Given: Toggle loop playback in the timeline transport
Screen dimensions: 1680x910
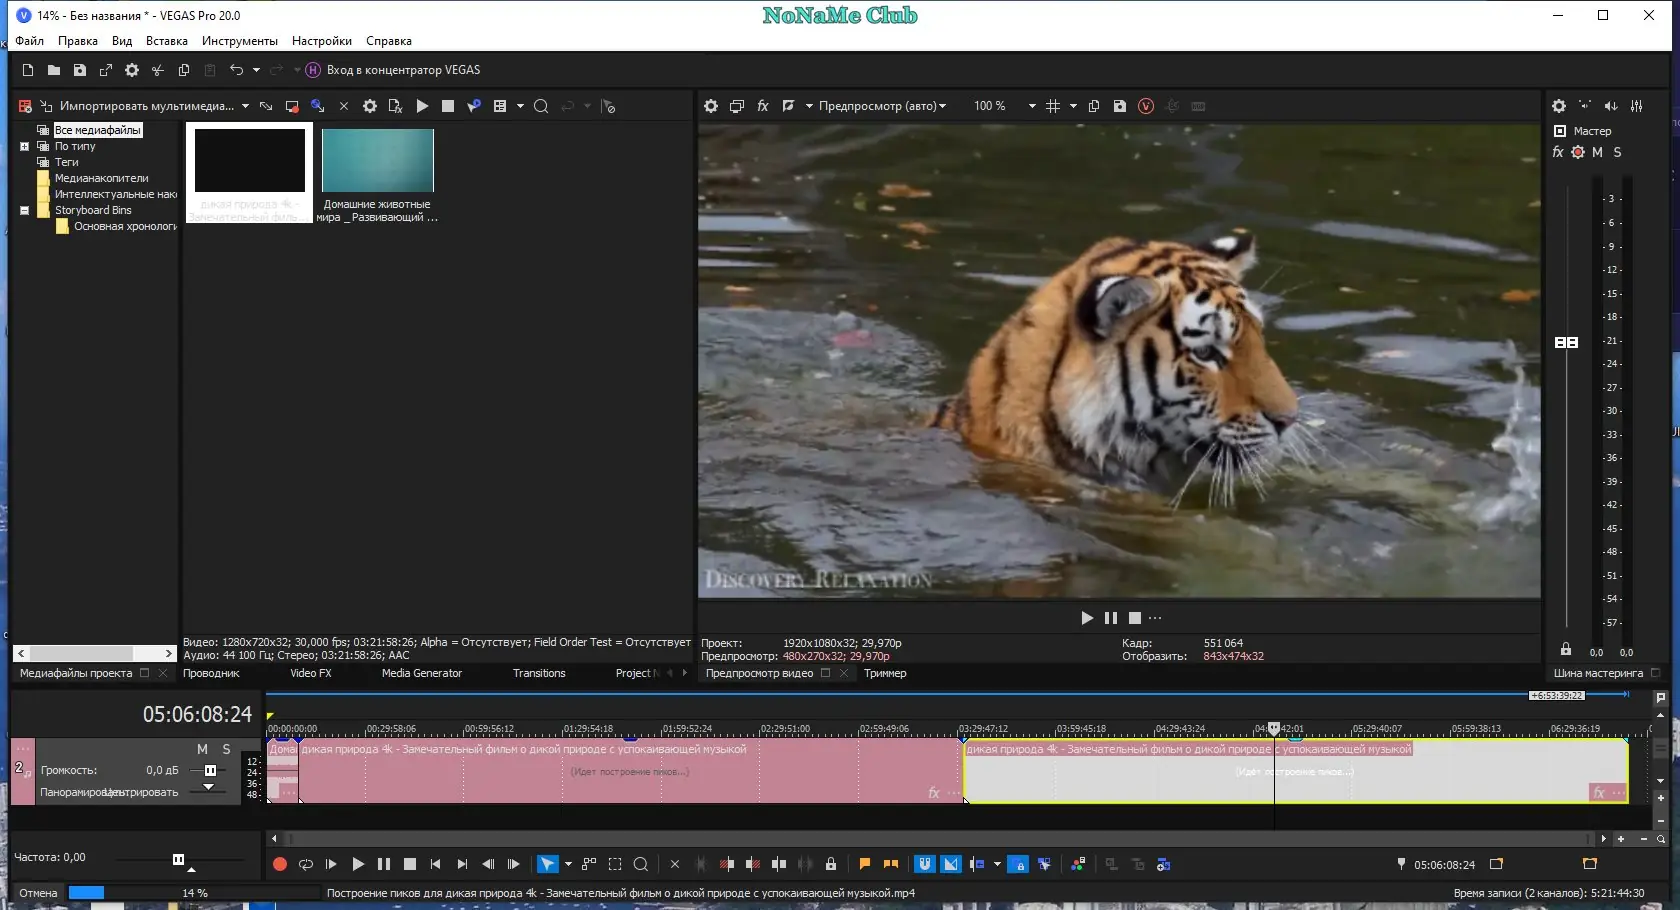Looking at the screenshot, I should click(306, 865).
